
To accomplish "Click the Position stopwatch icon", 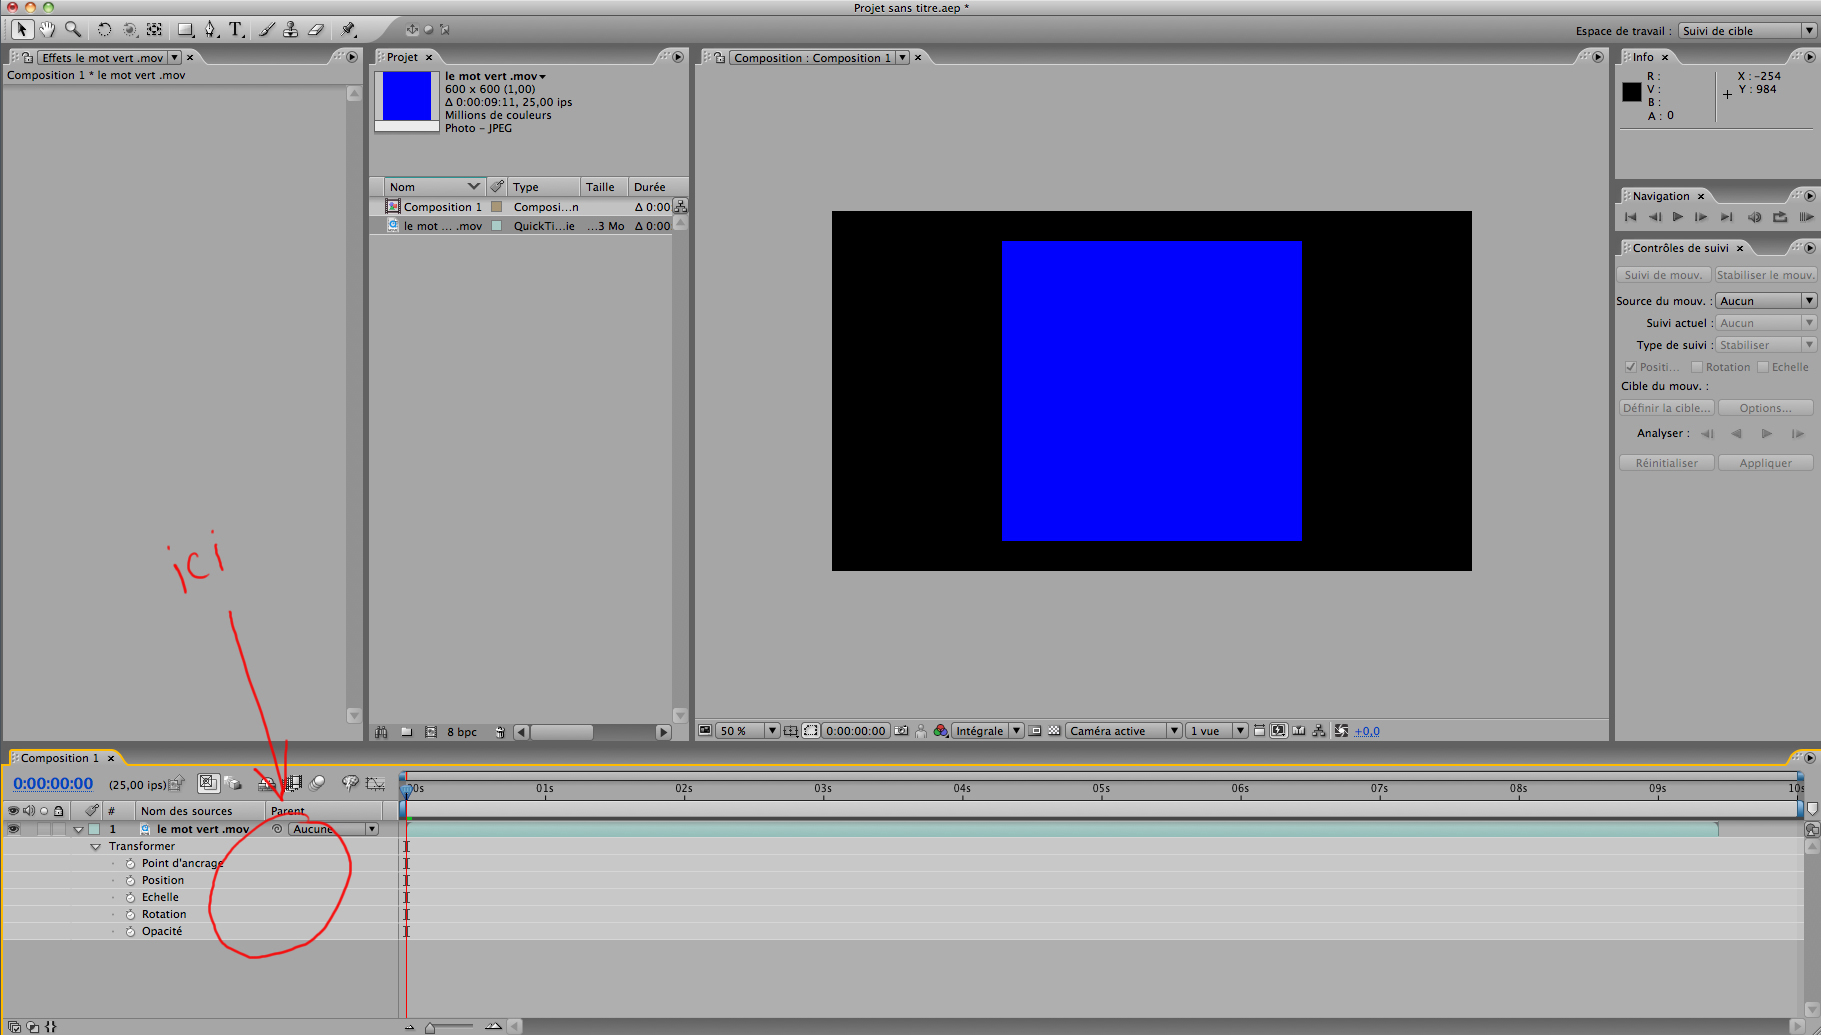I will pyautogui.click(x=130, y=881).
